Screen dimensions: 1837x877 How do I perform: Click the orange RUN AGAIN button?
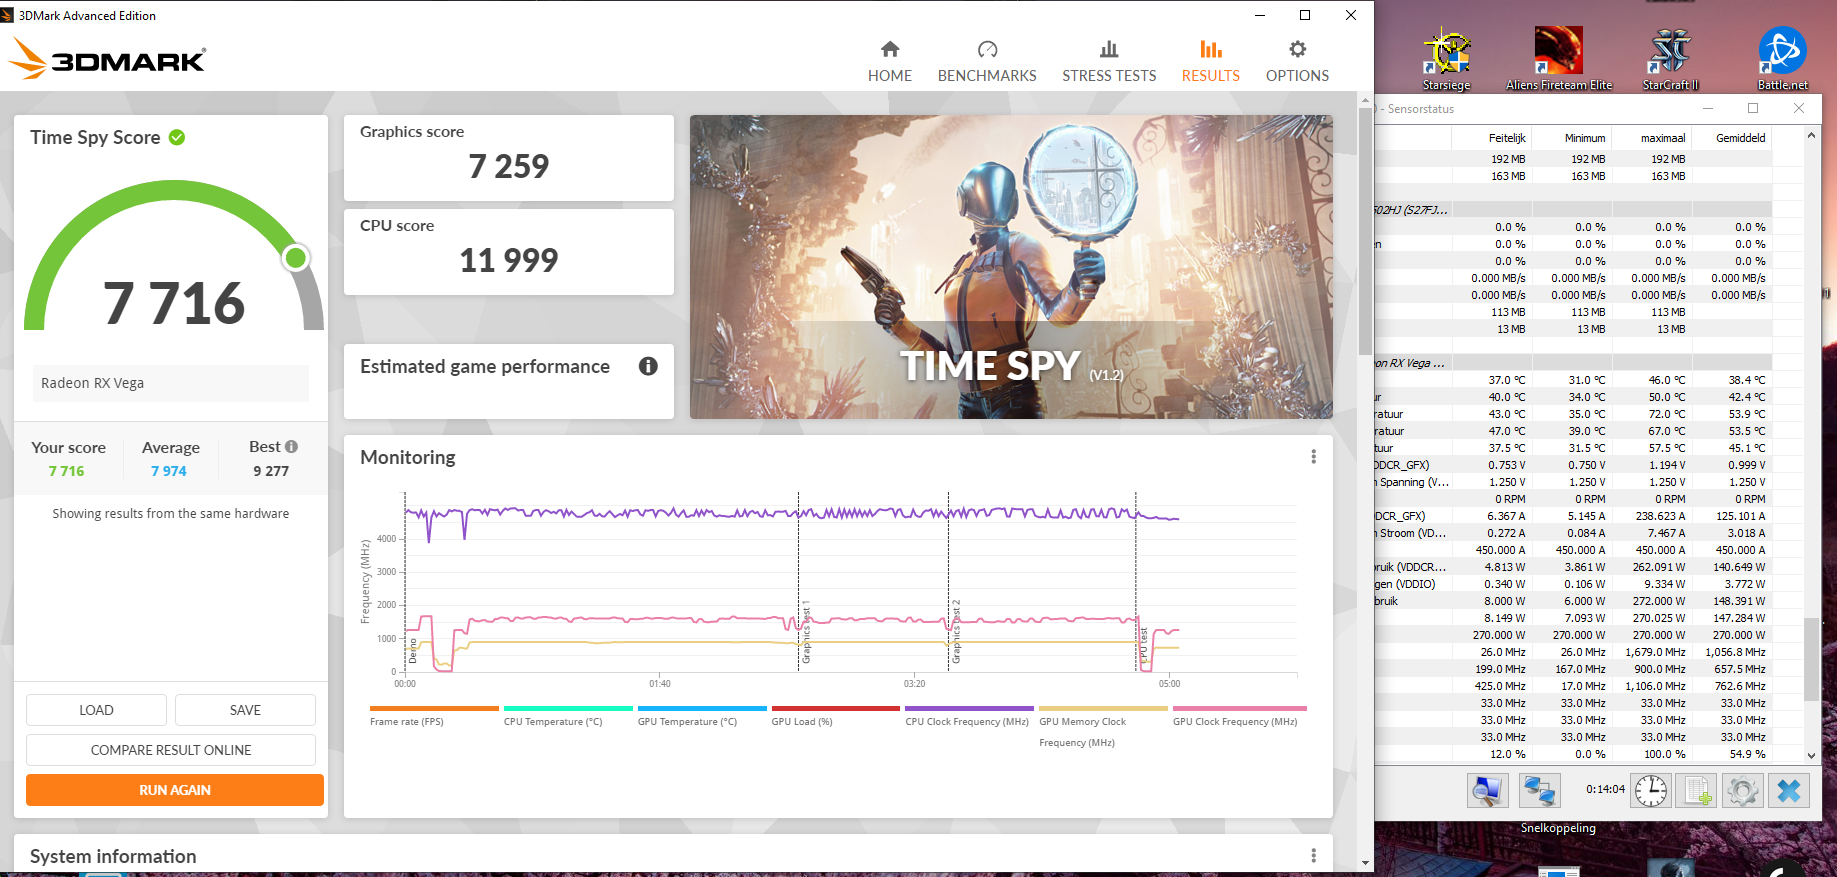pos(175,790)
